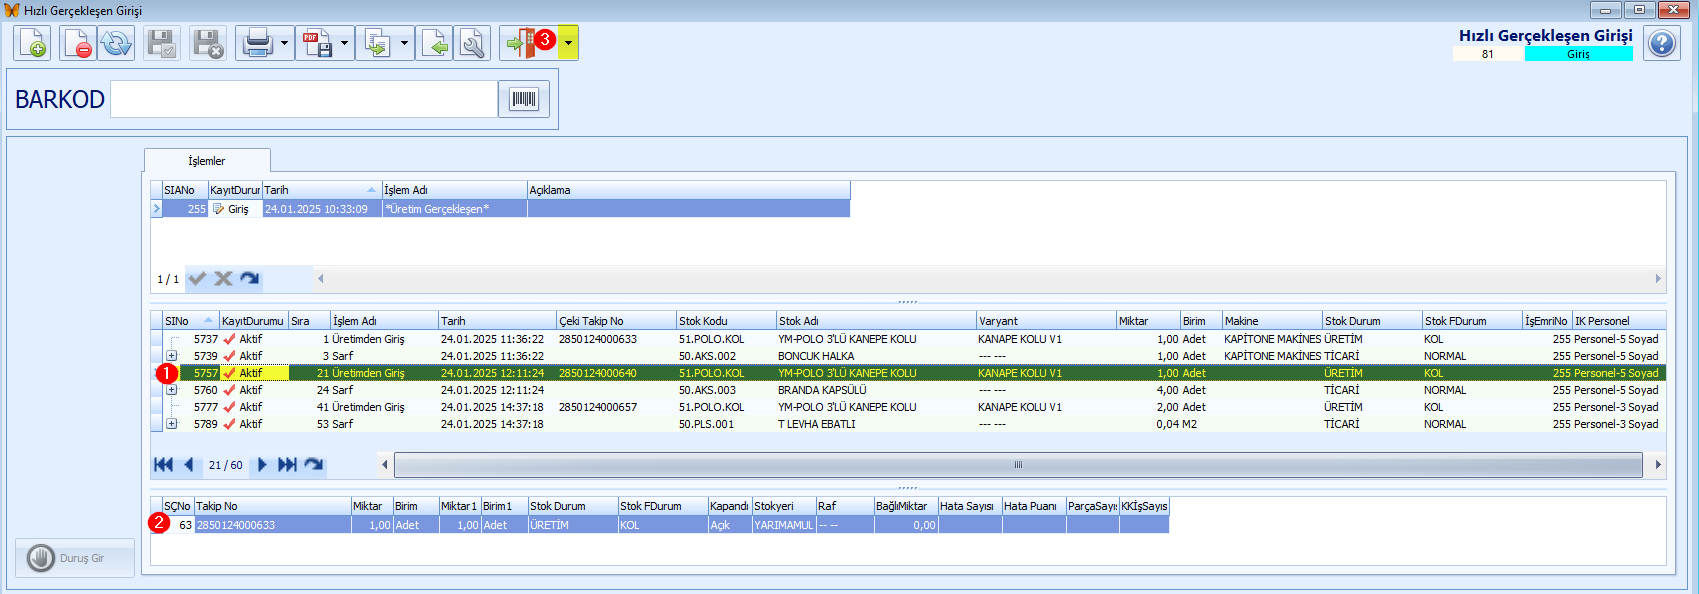The width and height of the screenshot is (1699, 594).
Task: Open document settings with the wrench icon
Action: pyautogui.click(x=473, y=43)
